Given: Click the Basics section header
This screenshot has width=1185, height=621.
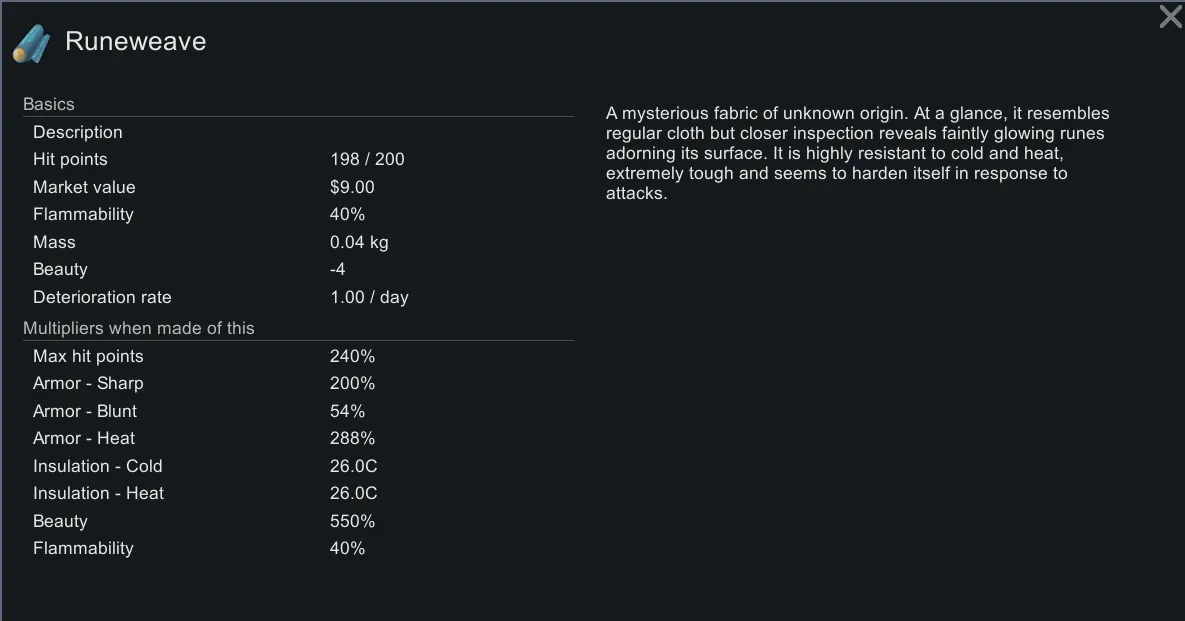Looking at the screenshot, I should tap(49, 104).
